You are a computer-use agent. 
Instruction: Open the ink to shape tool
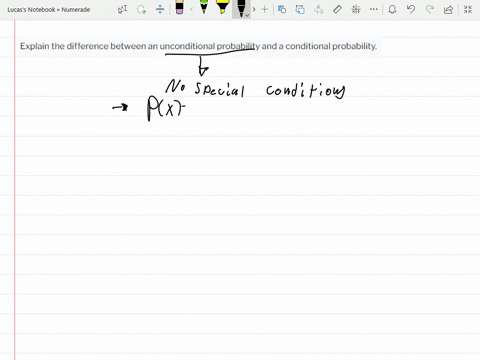[x=300, y=9]
